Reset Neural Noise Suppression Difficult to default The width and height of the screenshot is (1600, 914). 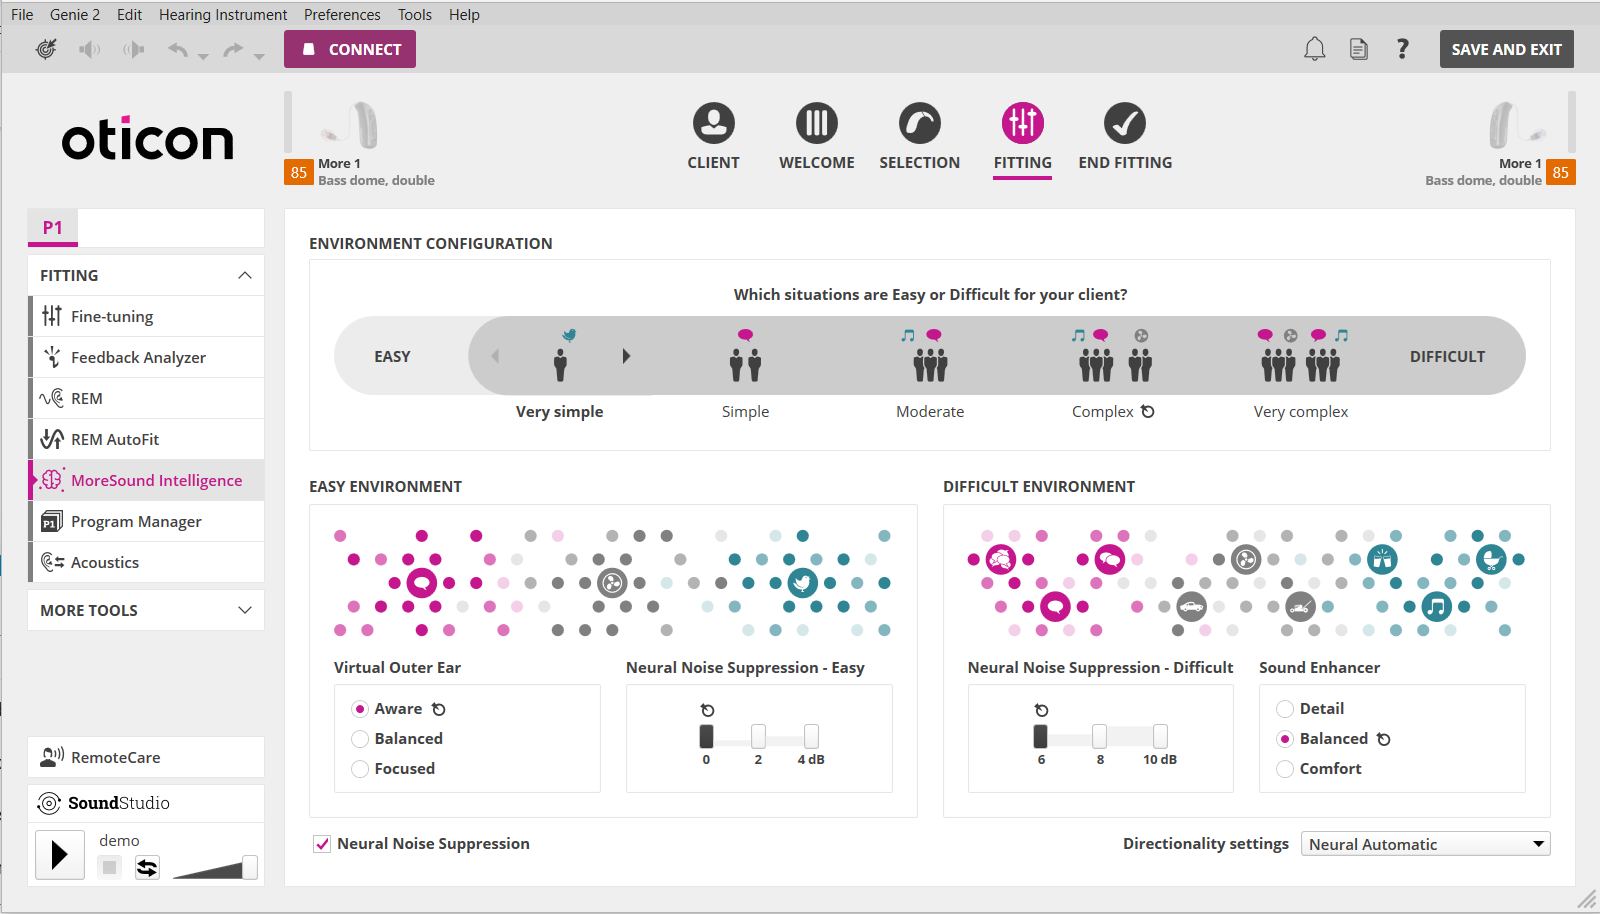[x=1042, y=710]
